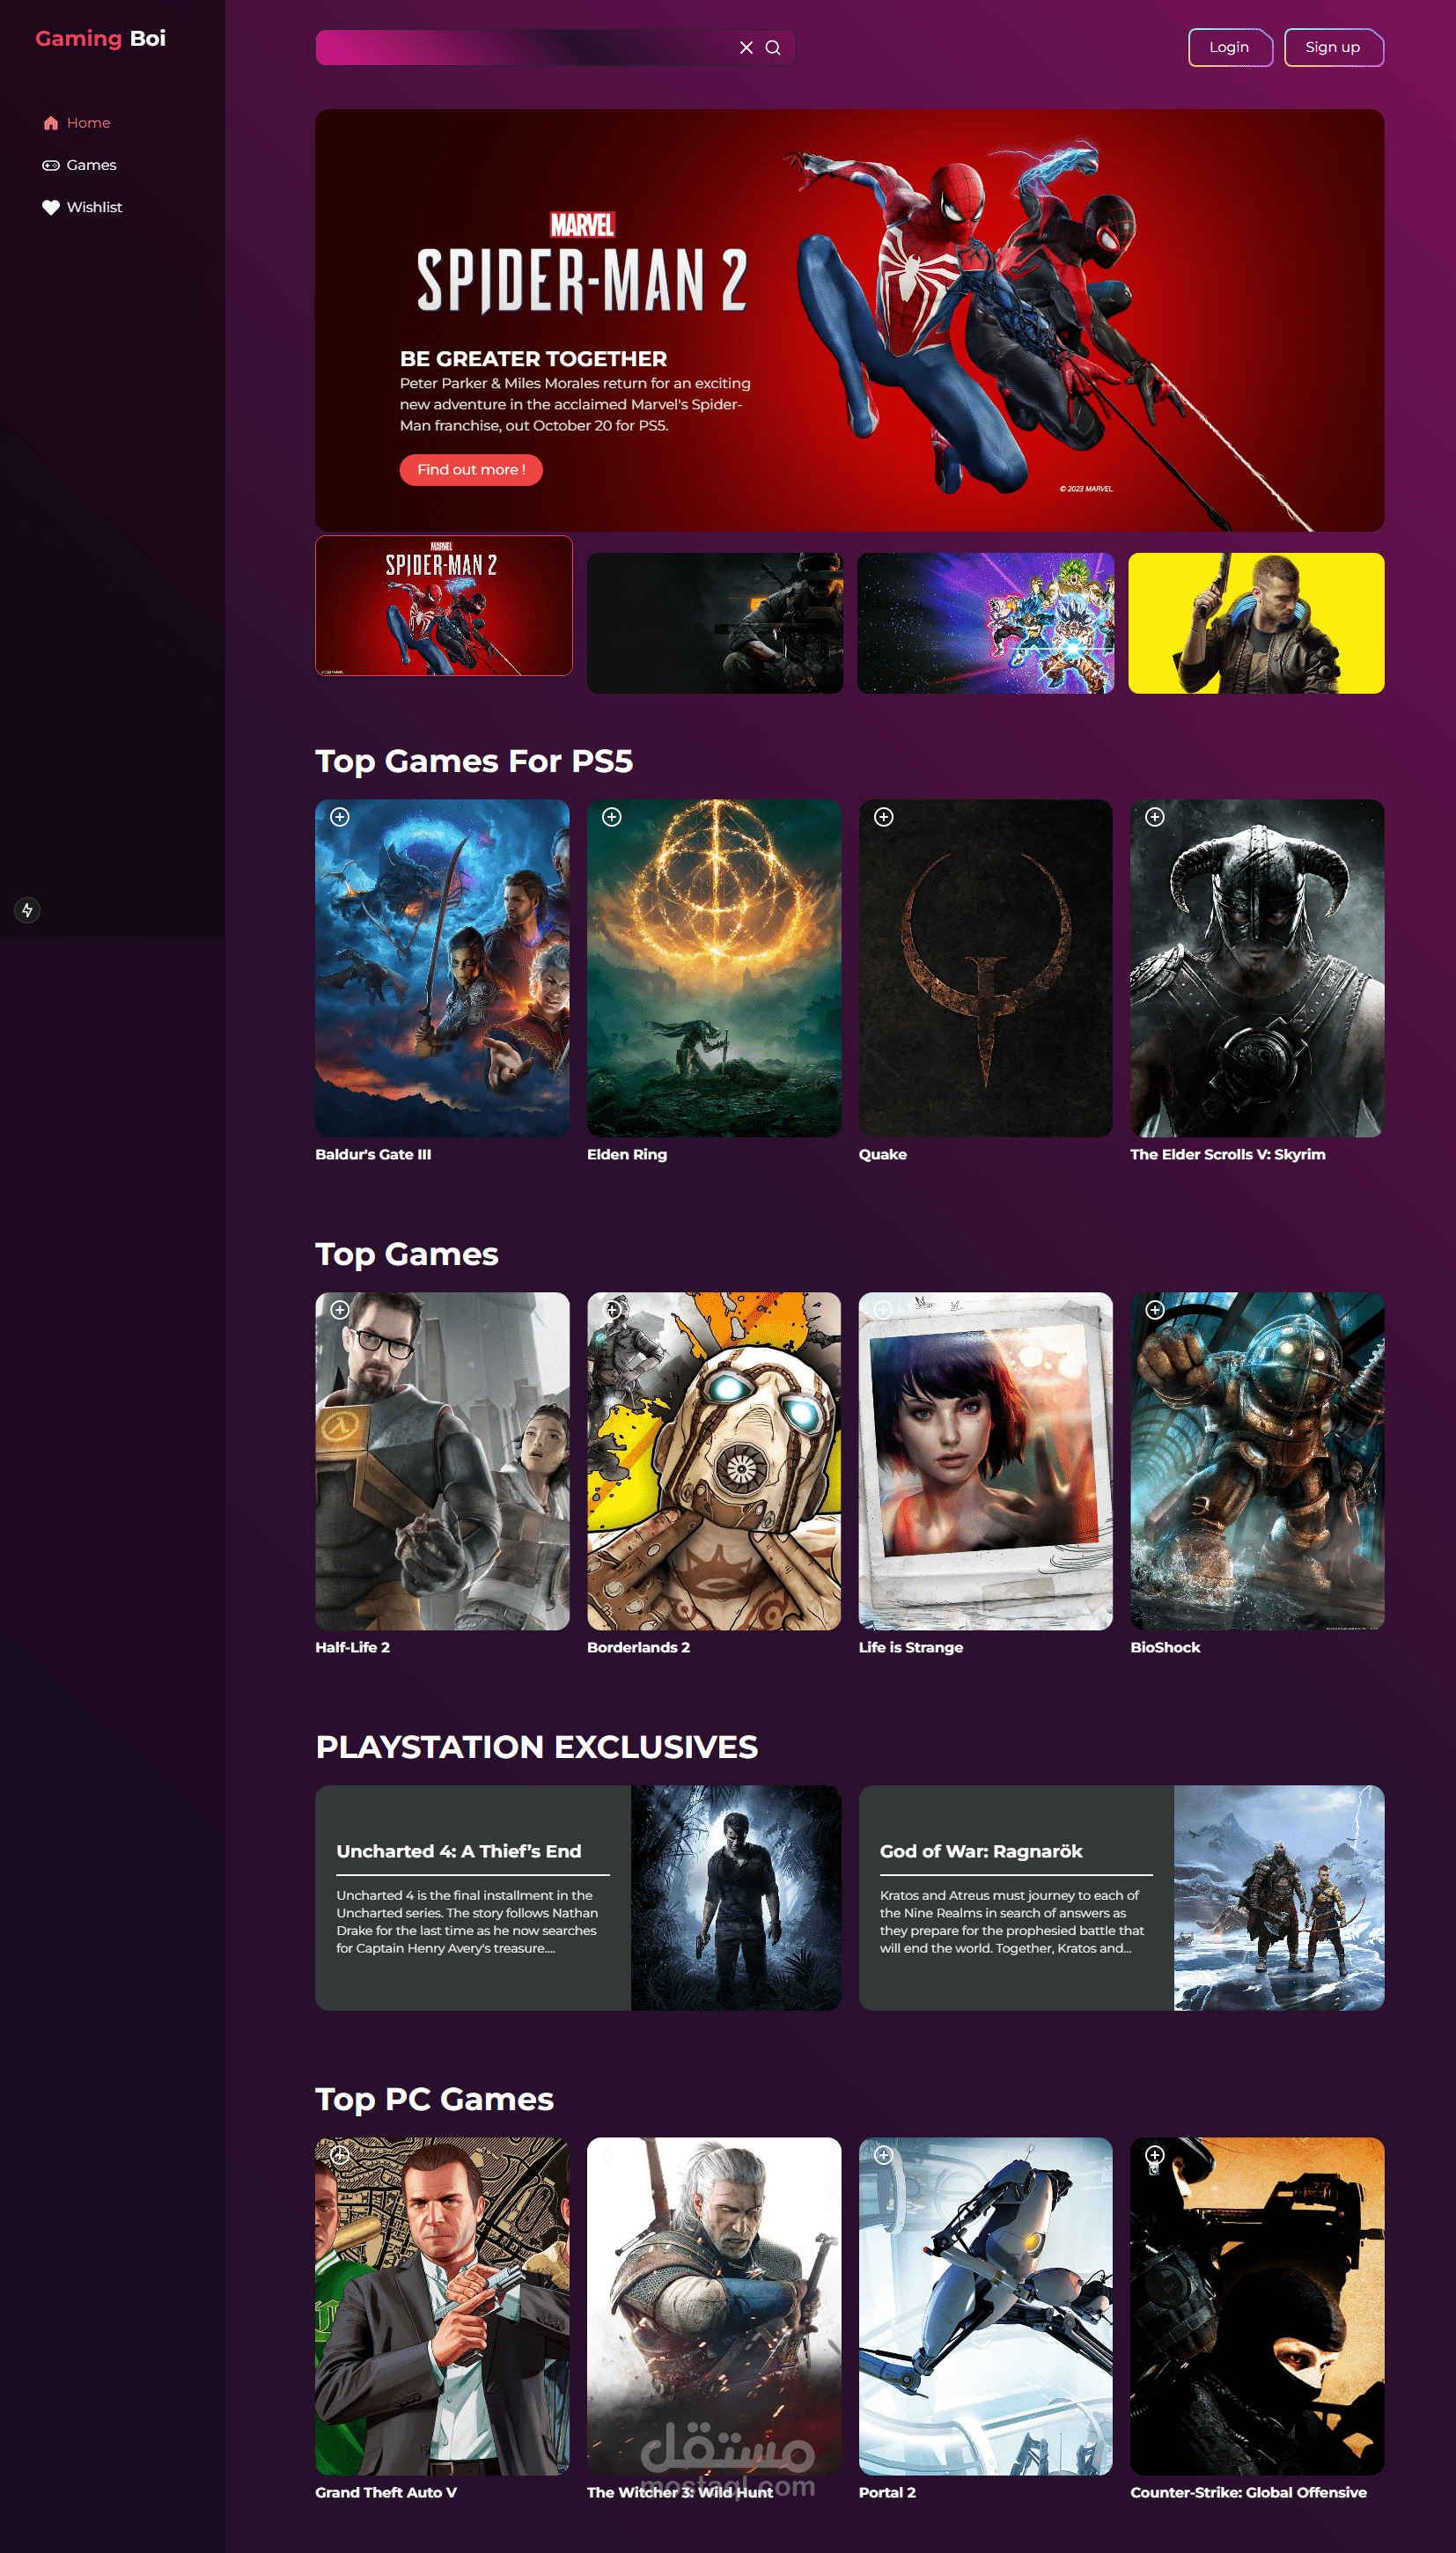Select the Spider-Man 2 carousel thumbnail
This screenshot has width=1456, height=2553.
pos(444,606)
